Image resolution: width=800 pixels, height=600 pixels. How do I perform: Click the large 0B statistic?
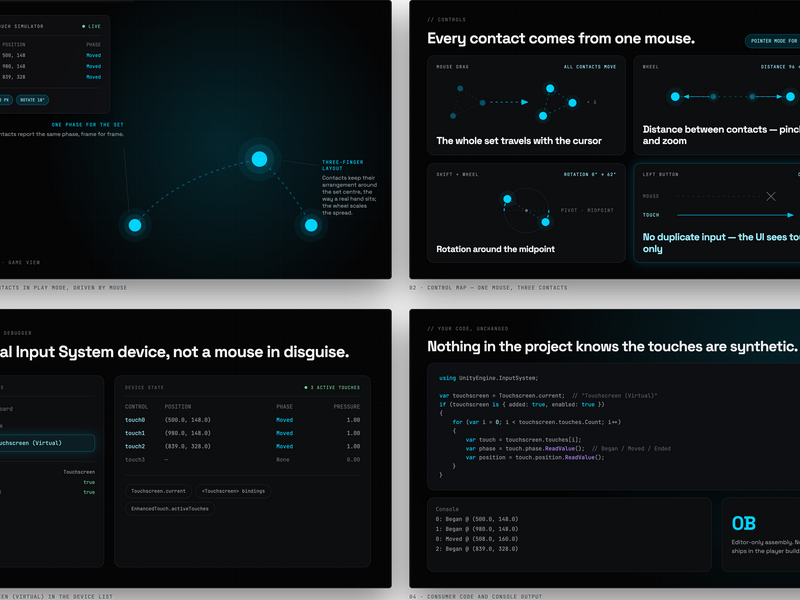tap(743, 523)
